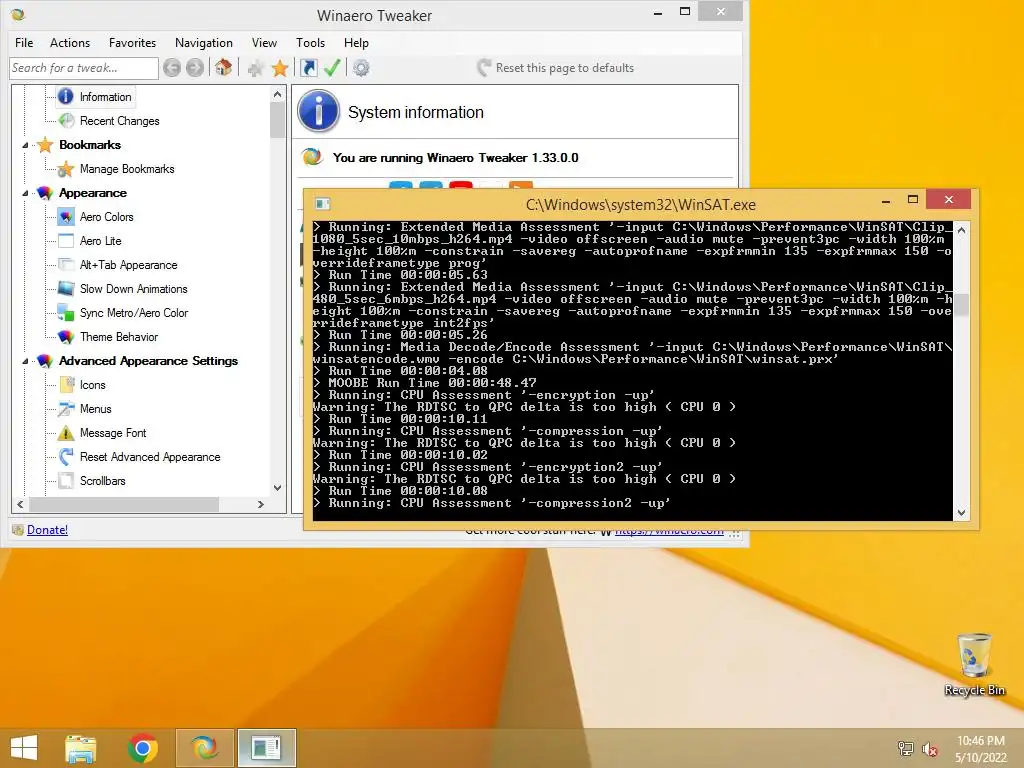Click the Sync Metro/Aero Color icon

pyautogui.click(x=65, y=313)
